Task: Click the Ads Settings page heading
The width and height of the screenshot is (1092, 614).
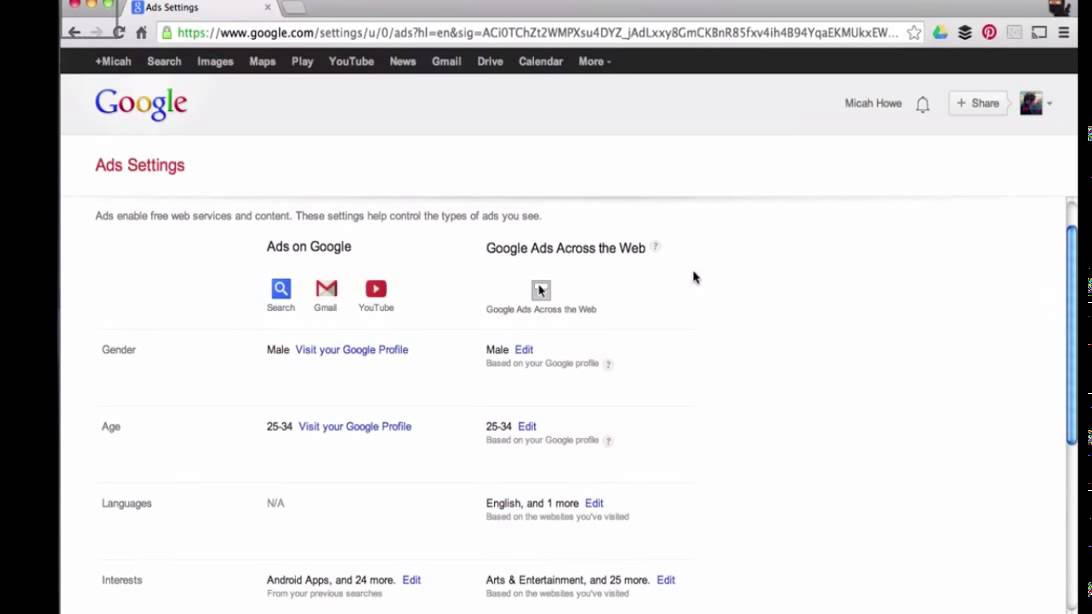Action: 140,165
